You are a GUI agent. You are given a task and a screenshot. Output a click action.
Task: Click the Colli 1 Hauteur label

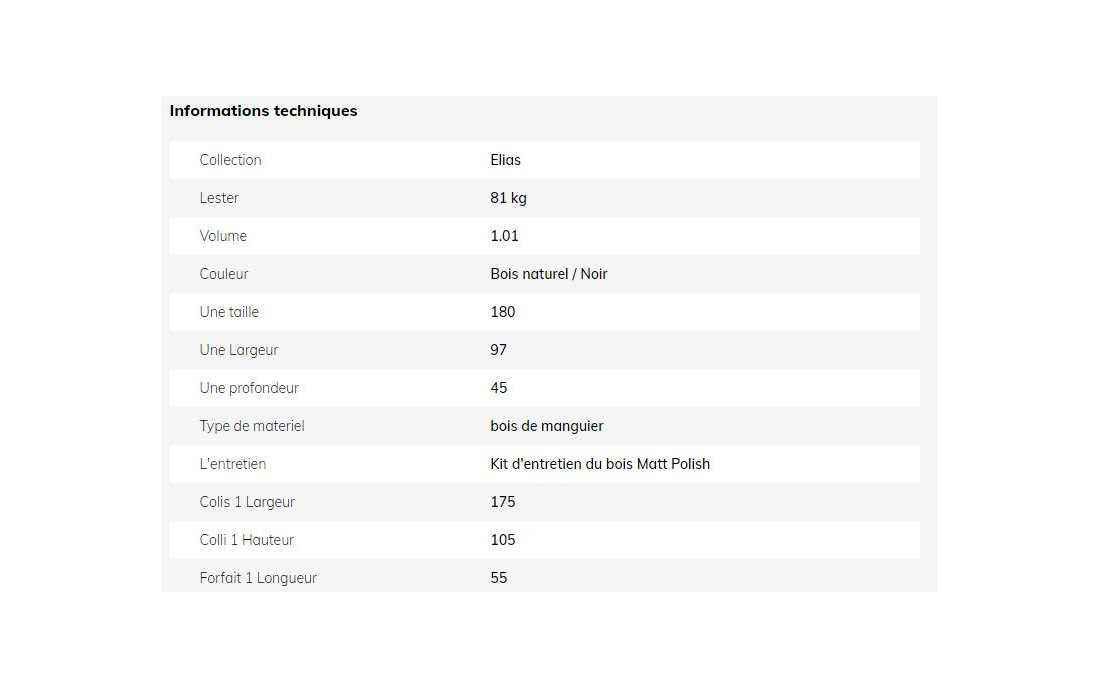[x=246, y=539]
